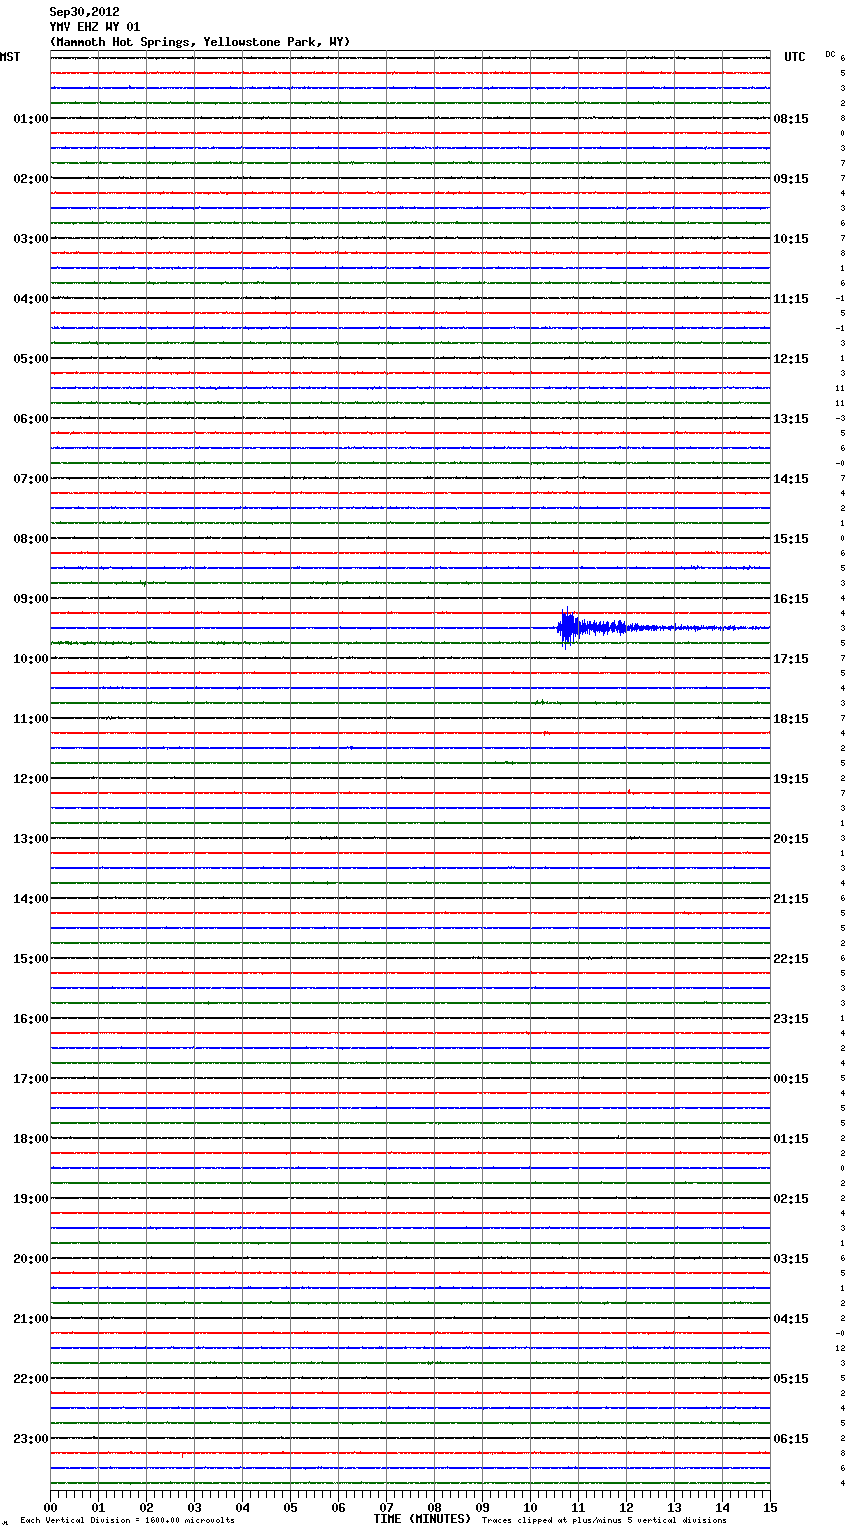This screenshot has height=1534, width=850.
Task: Select the "18:00" MST time label
Action: coord(31,1139)
